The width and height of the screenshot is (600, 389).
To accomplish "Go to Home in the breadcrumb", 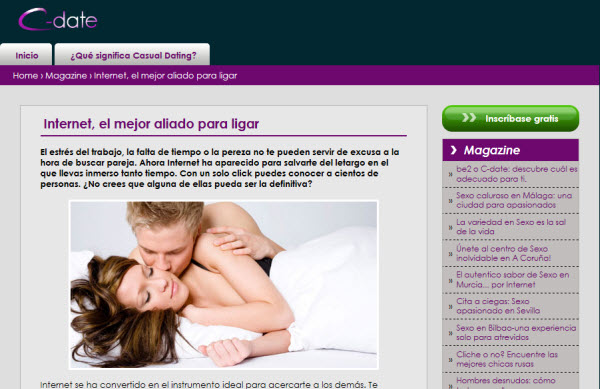I will (25, 76).
